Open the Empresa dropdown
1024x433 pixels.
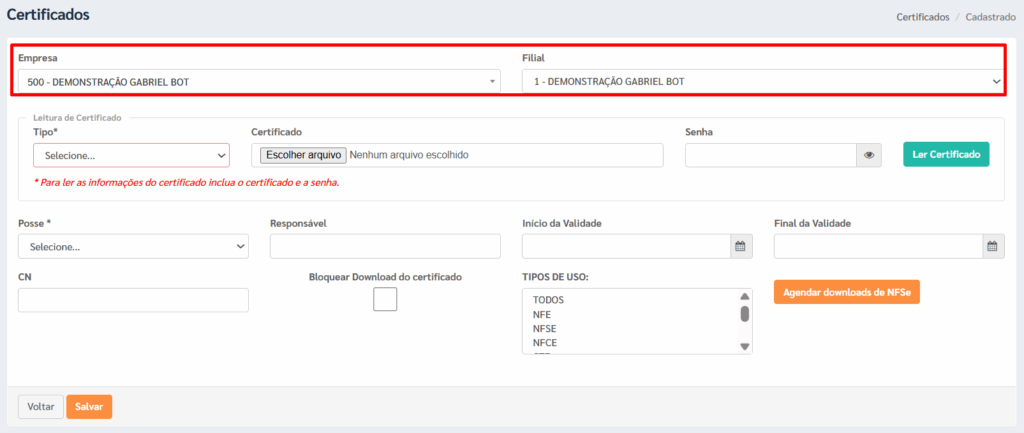click(x=259, y=82)
